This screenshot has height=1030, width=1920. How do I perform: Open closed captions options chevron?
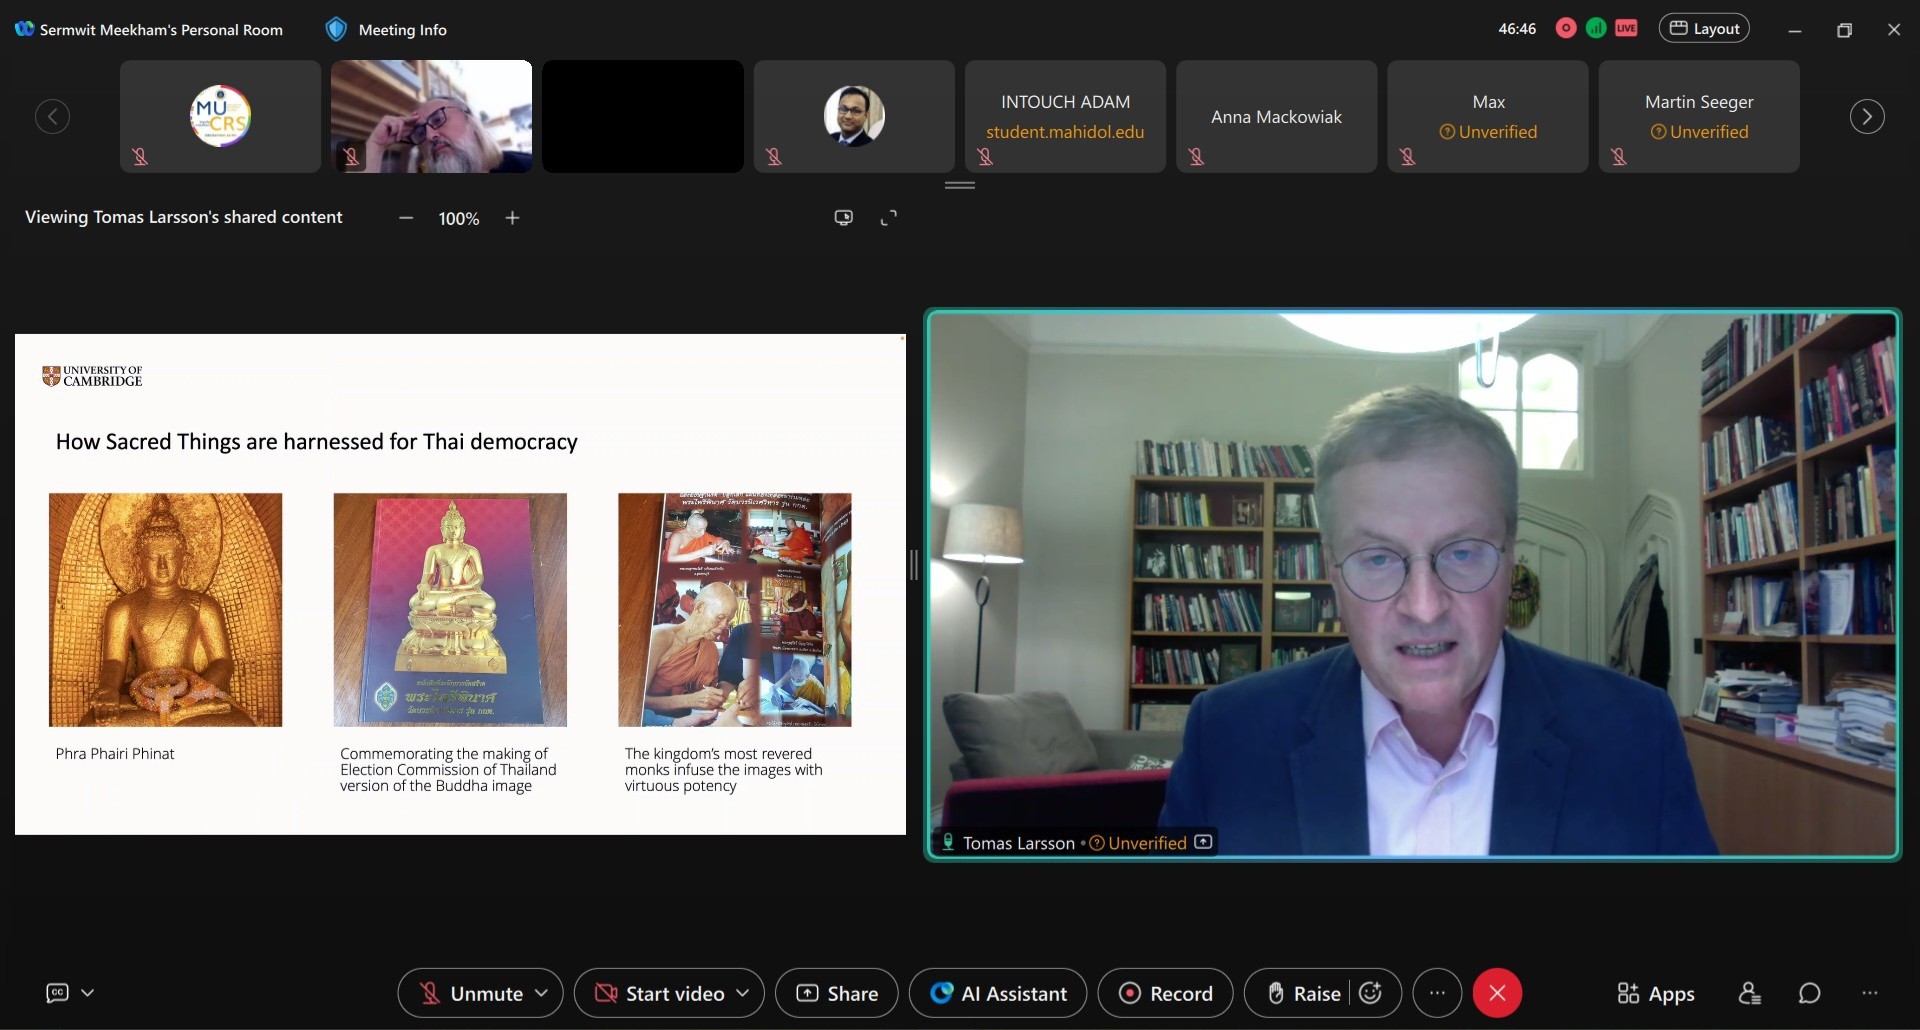tap(88, 993)
